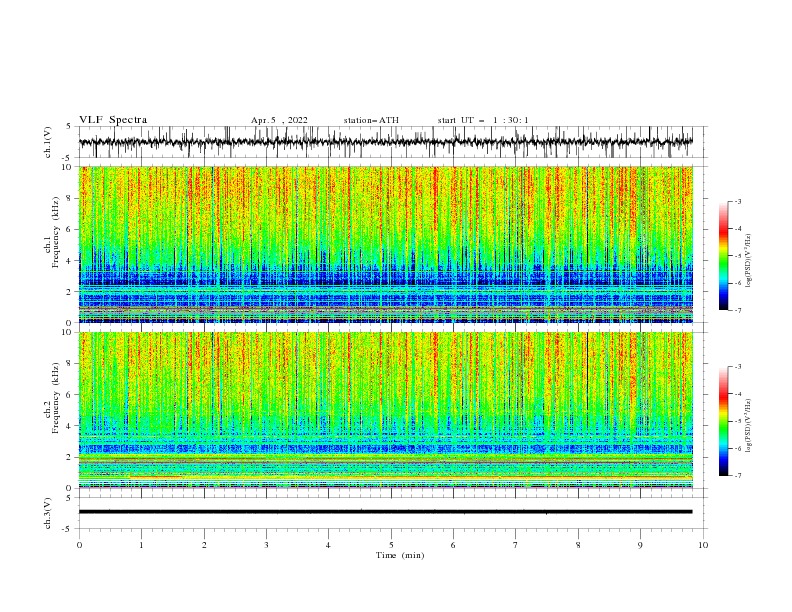Screen dimensions: 792x612
Task: Click tick label "10" on the Time axis
Action: click(x=703, y=545)
